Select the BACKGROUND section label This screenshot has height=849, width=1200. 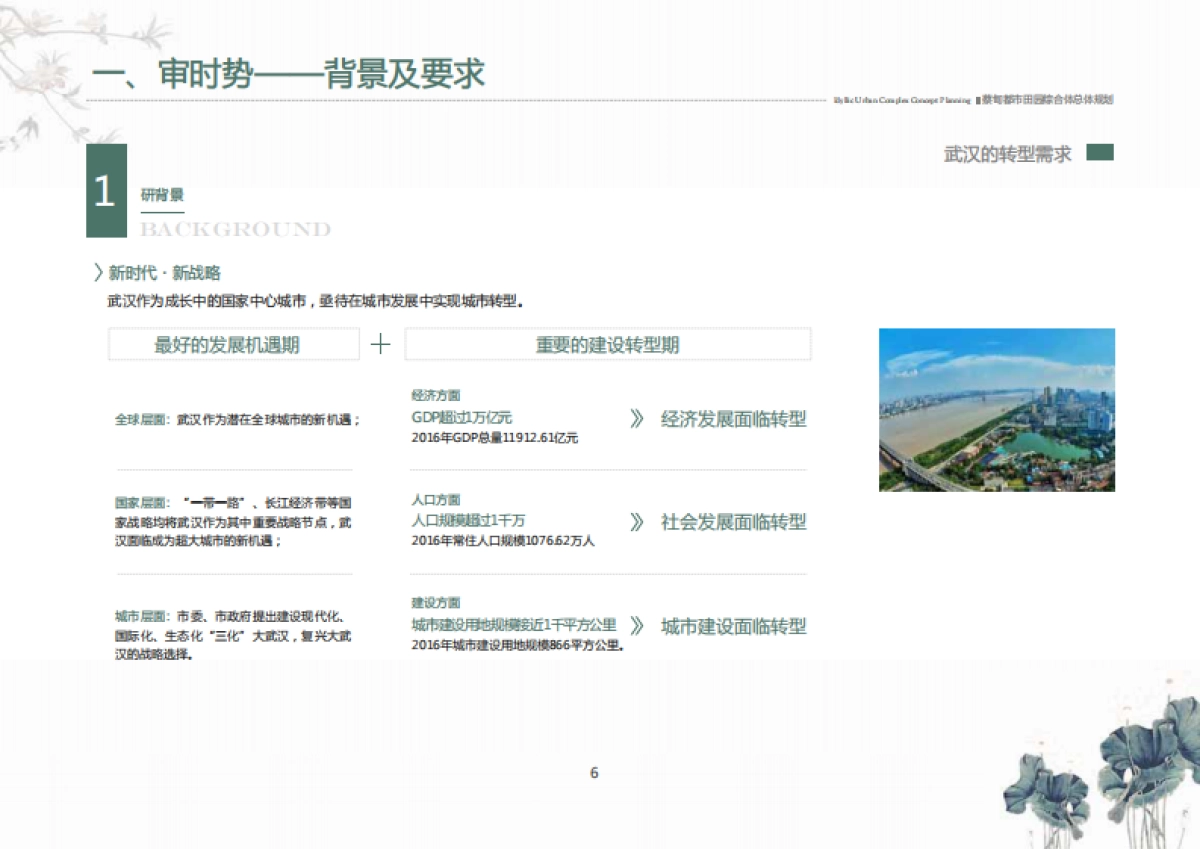point(235,229)
